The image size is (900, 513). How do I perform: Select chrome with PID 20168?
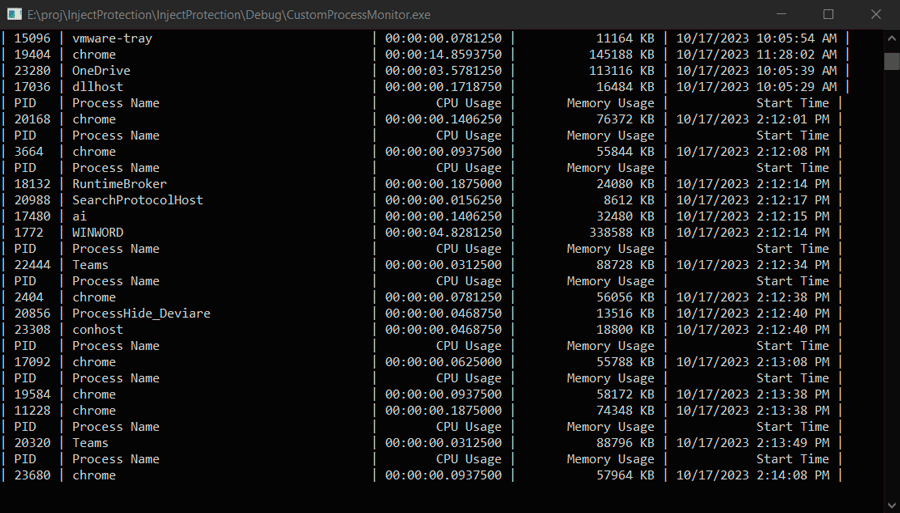click(94, 119)
